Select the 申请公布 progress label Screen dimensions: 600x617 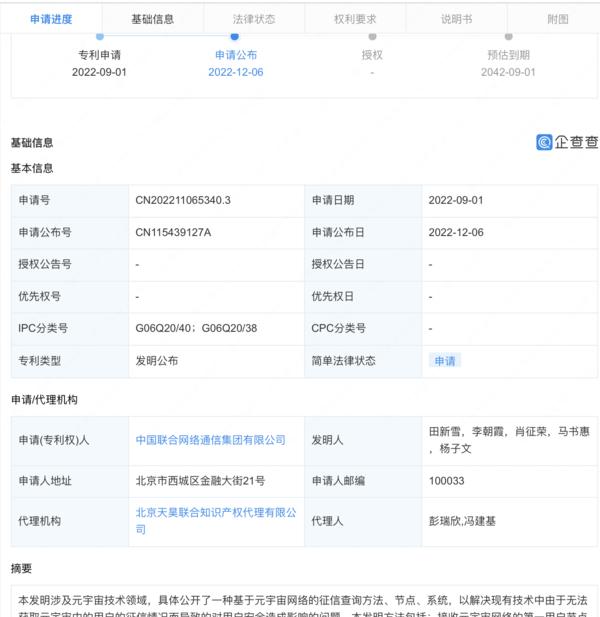pyautogui.click(x=236, y=55)
